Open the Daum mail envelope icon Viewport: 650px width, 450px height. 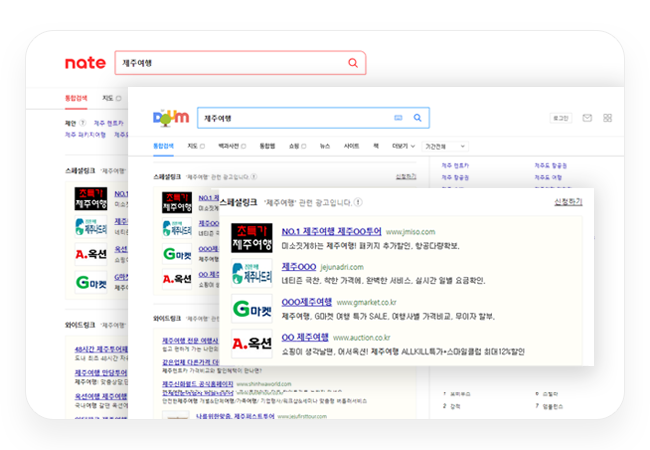(x=587, y=118)
